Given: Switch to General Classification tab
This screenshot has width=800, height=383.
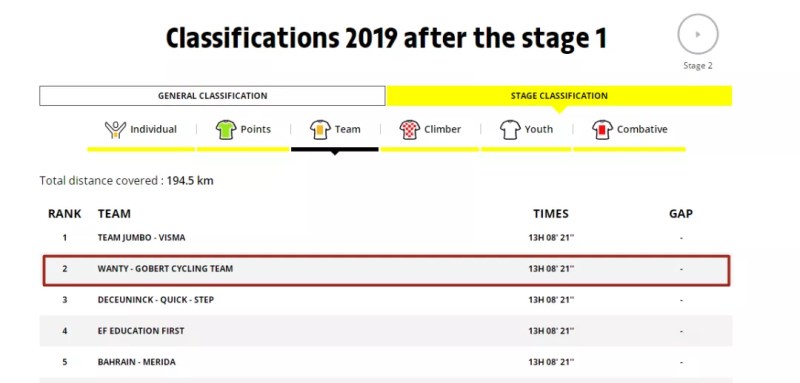Looking at the screenshot, I should [x=212, y=96].
